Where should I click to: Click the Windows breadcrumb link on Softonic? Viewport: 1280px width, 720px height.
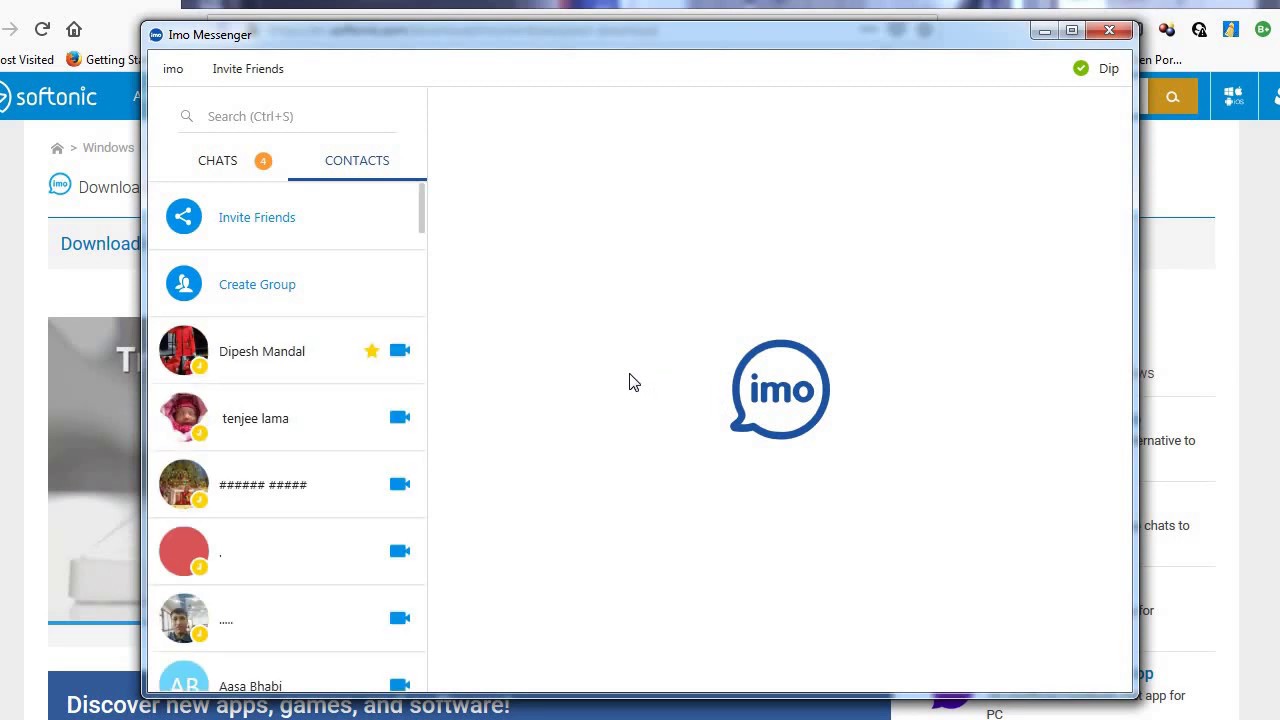pos(108,148)
